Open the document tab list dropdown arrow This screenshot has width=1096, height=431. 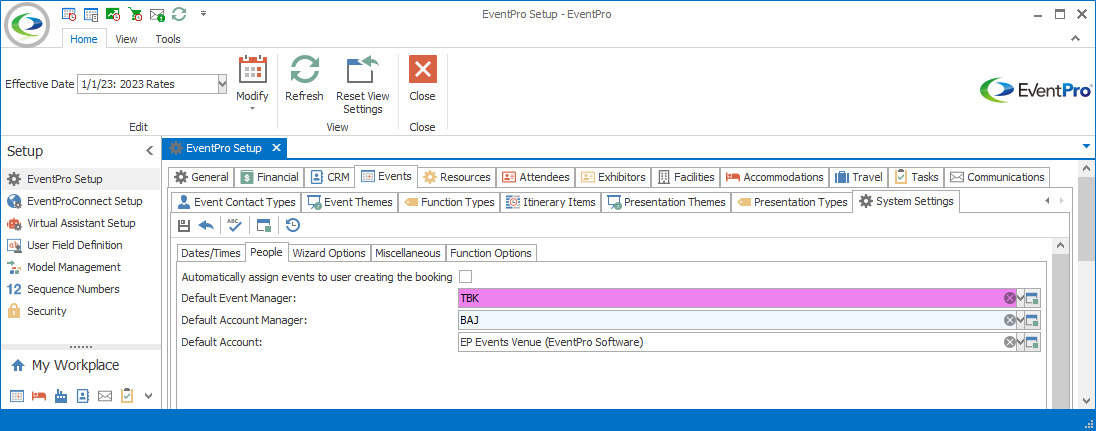1086,146
